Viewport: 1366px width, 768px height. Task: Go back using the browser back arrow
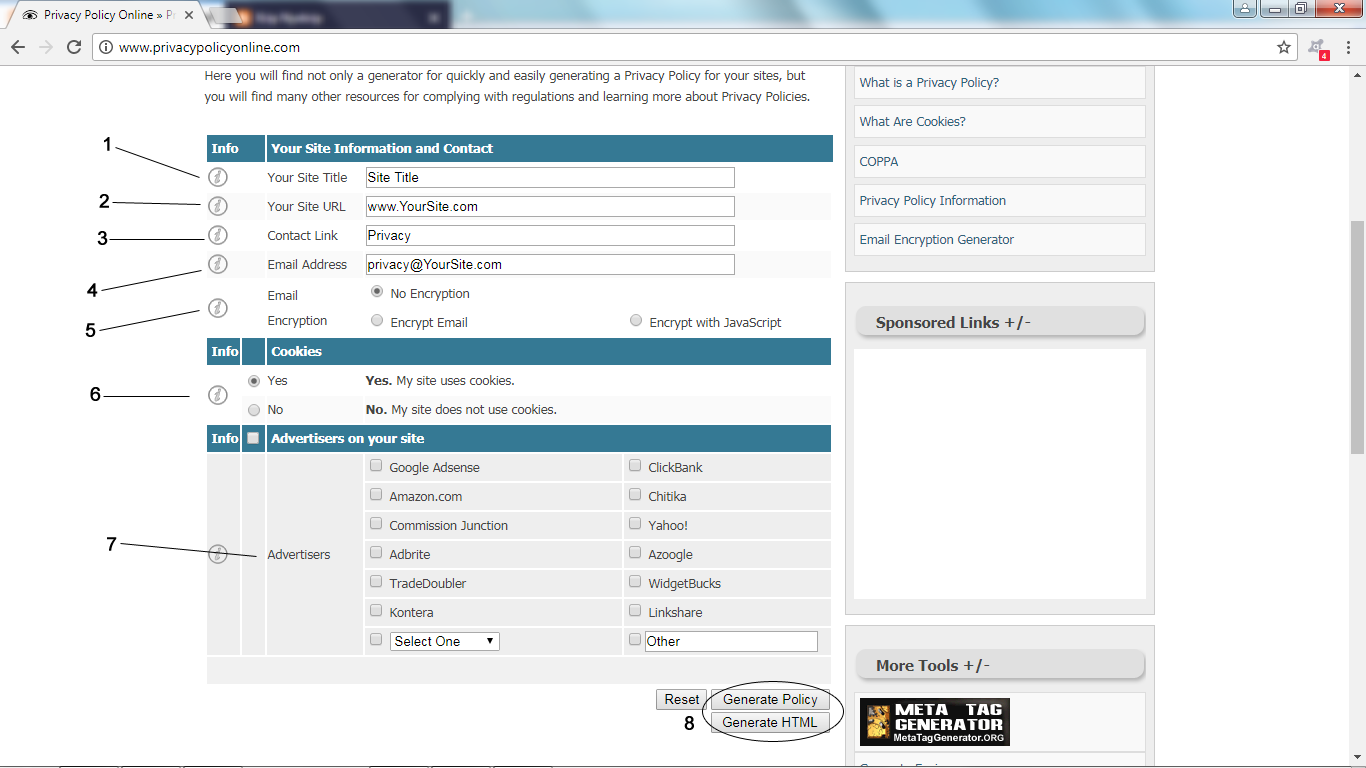(x=18, y=47)
